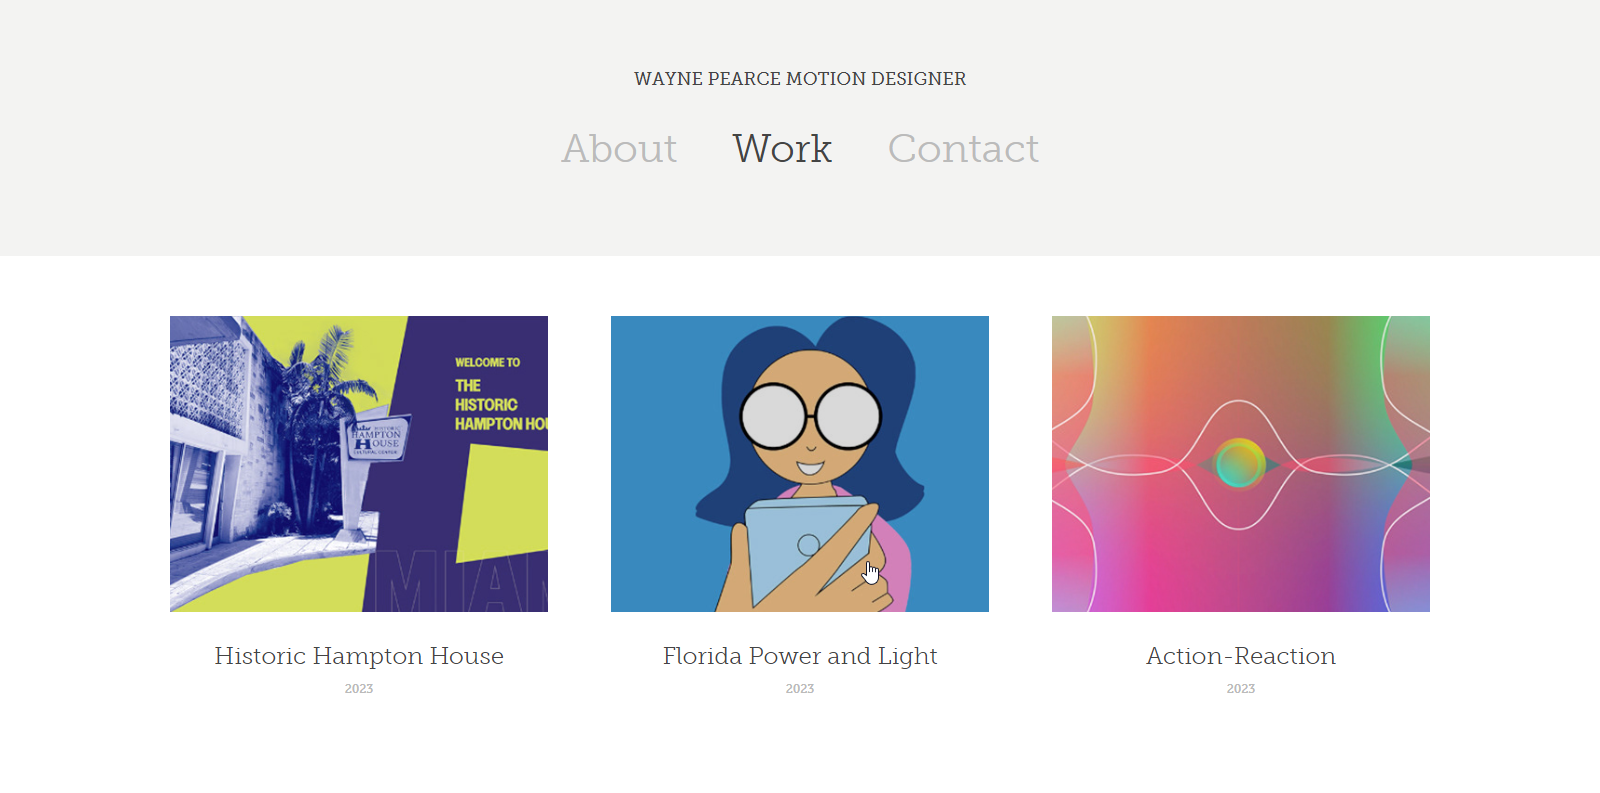Open the About page
This screenshot has width=1600, height=793.
point(619,148)
